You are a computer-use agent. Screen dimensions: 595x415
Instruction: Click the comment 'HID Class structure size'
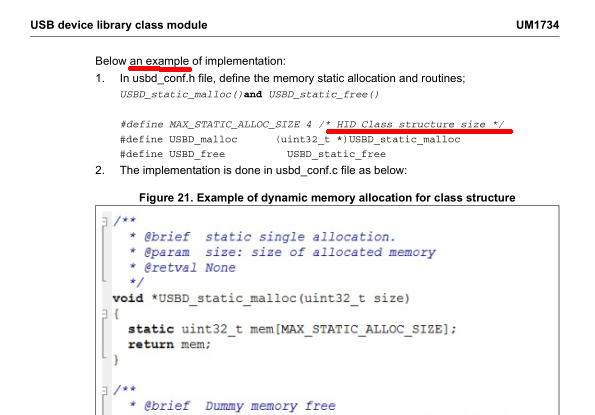(411, 124)
